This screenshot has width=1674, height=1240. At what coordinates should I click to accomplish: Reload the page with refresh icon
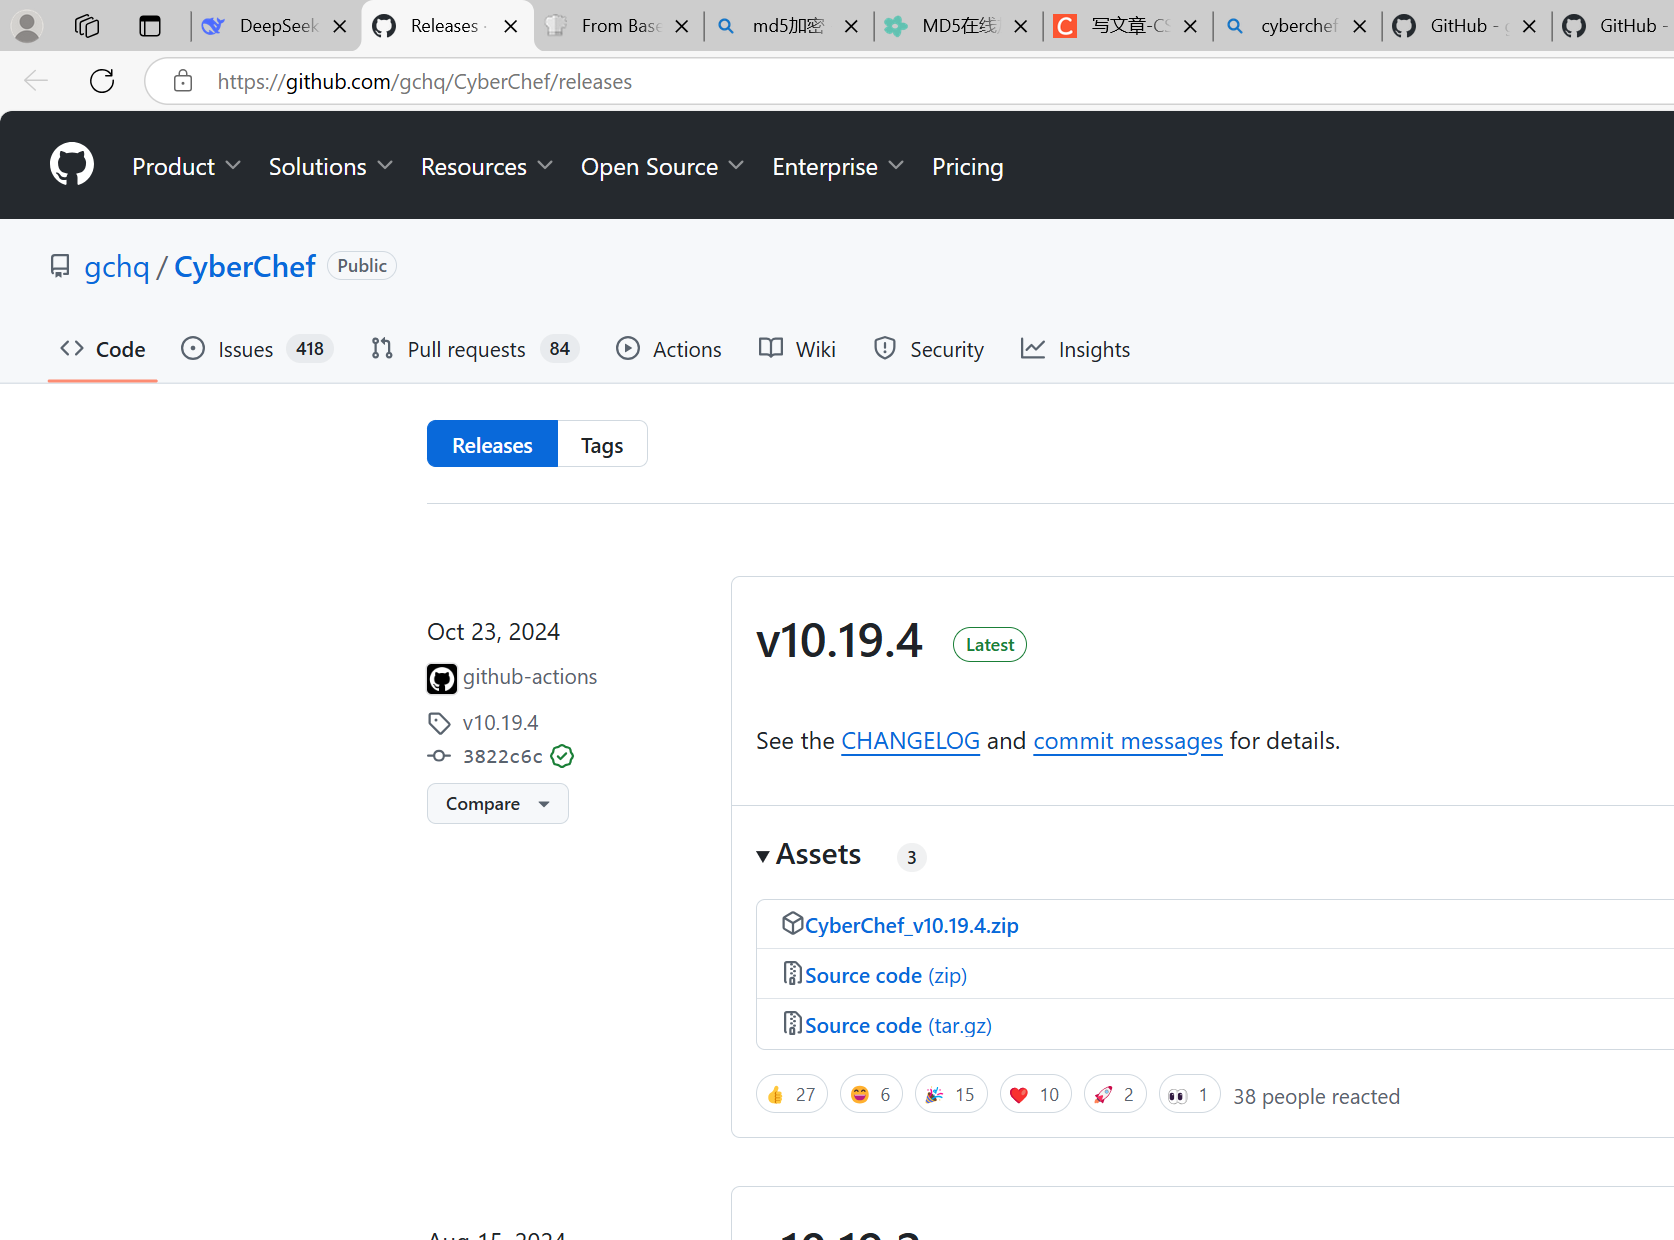click(x=102, y=81)
